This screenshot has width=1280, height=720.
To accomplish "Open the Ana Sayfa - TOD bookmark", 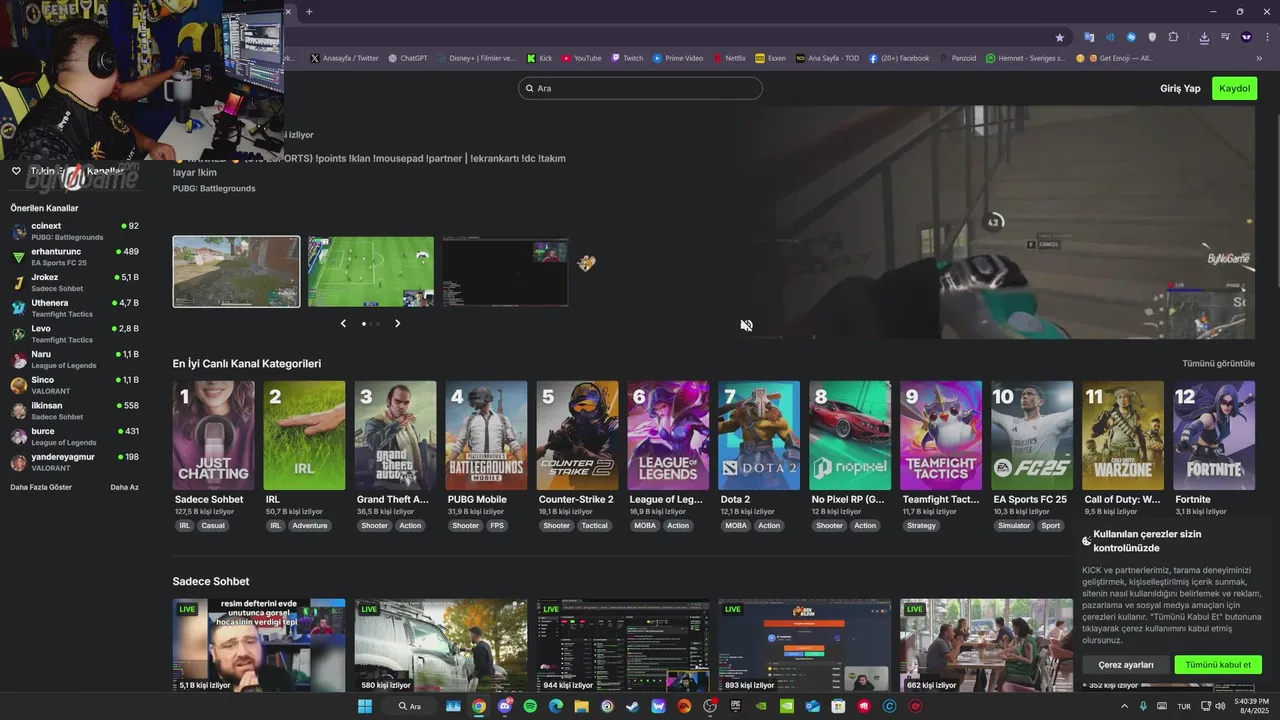I will pyautogui.click(x=827, y=58).
